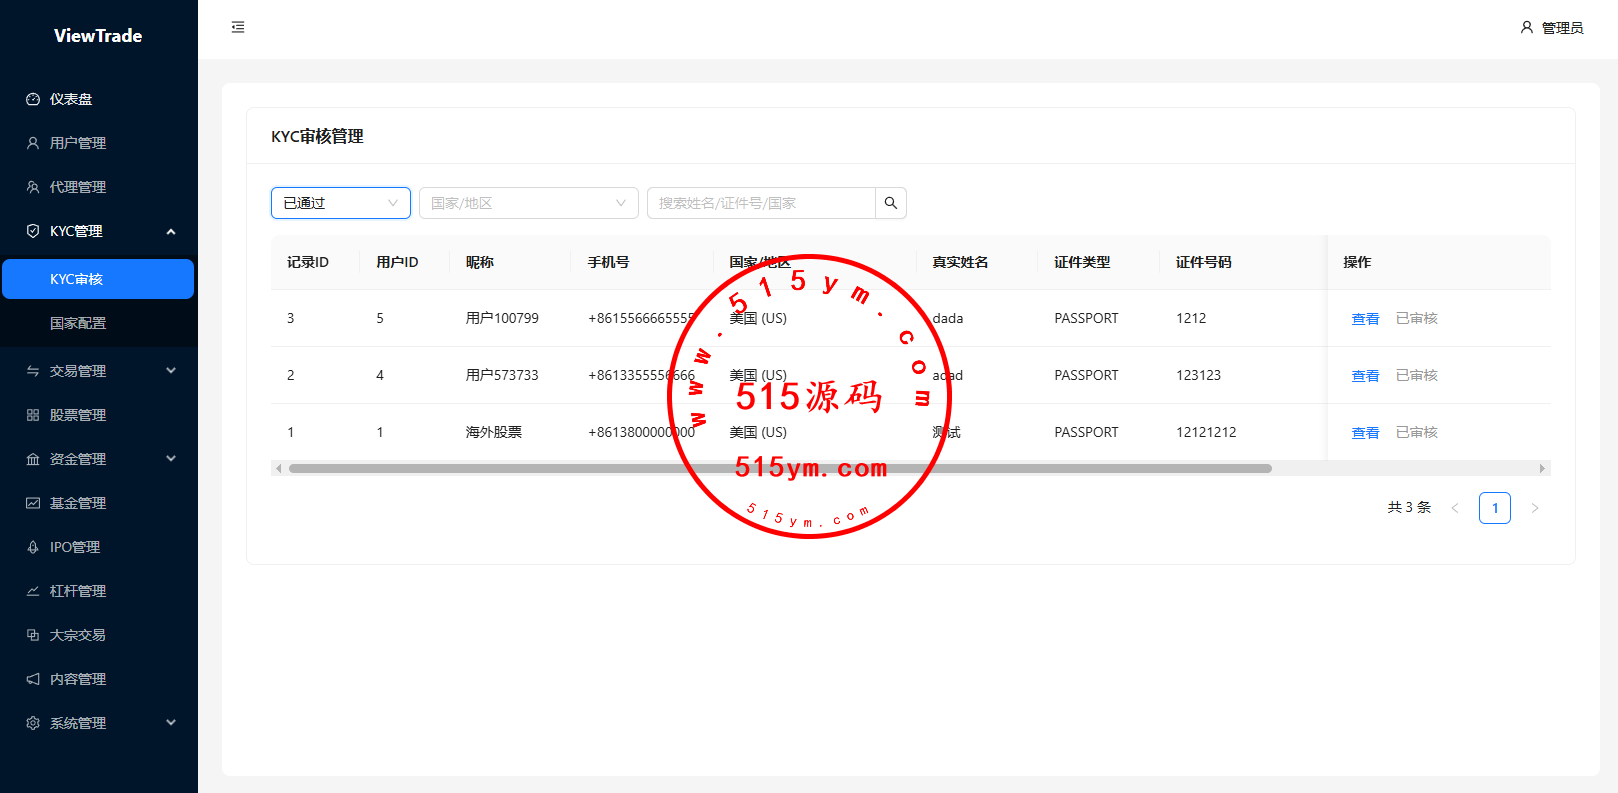Click 已审核 for certificate number 1212

pyautogui.click(x=1417, y=318)
